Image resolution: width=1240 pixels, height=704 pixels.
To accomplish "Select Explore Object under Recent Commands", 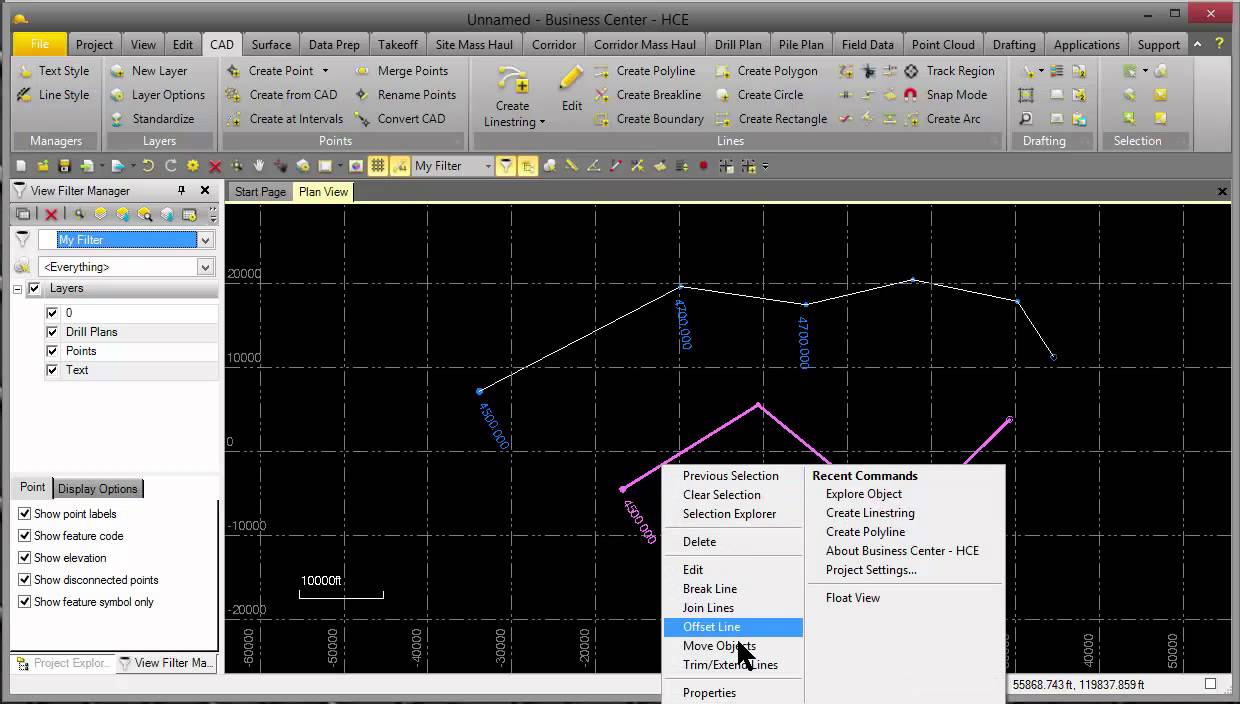I will point(864,494).
